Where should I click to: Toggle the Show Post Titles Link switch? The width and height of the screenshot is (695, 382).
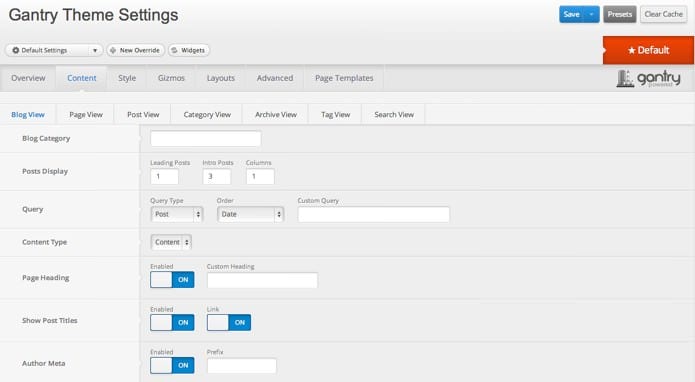click(229, 323)
